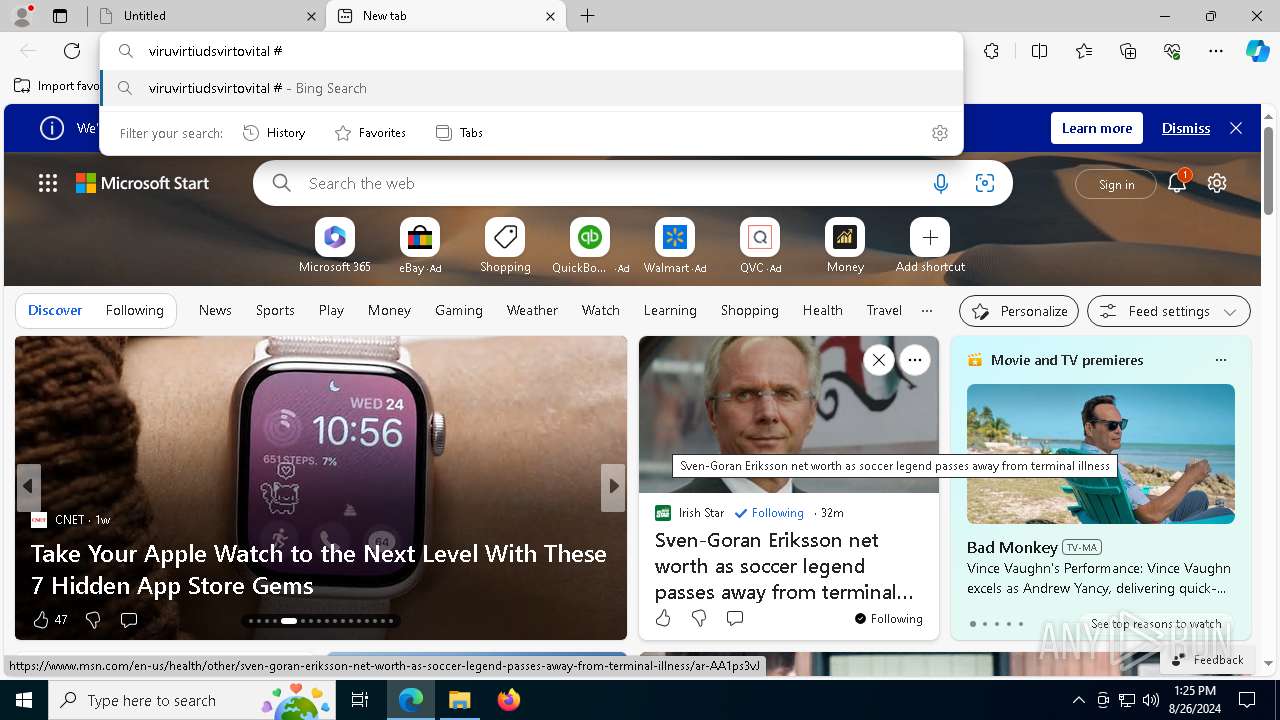Click the Sign in button
Viewport: 1280px width, 720px height.
click(1116, 184)
